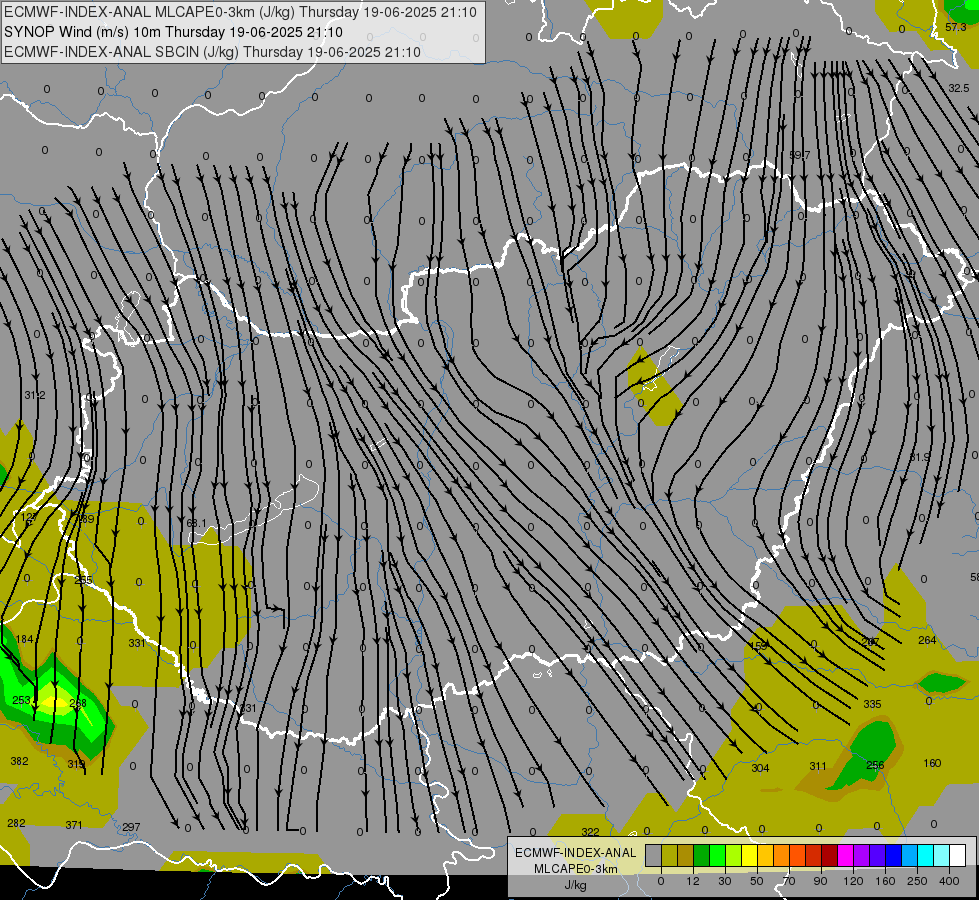979x900 pixels.
Task: Click the 32.5 value on the map
Action: 958,89
